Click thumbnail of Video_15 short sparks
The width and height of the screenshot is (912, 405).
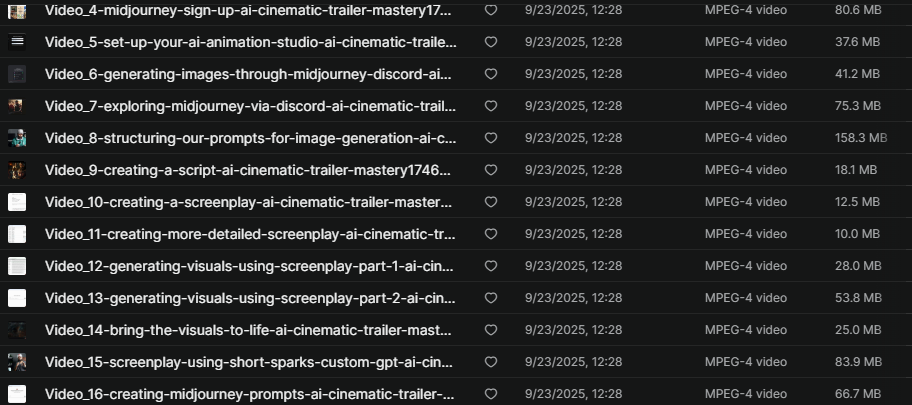[17, 362]
